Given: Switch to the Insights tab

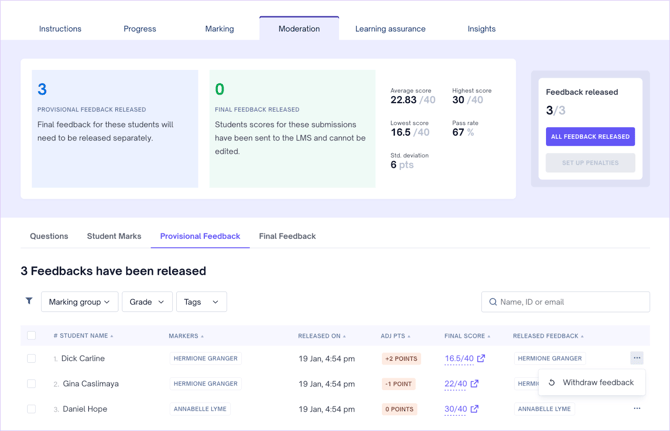Looking at the screenshot, I should coord(481,29).
